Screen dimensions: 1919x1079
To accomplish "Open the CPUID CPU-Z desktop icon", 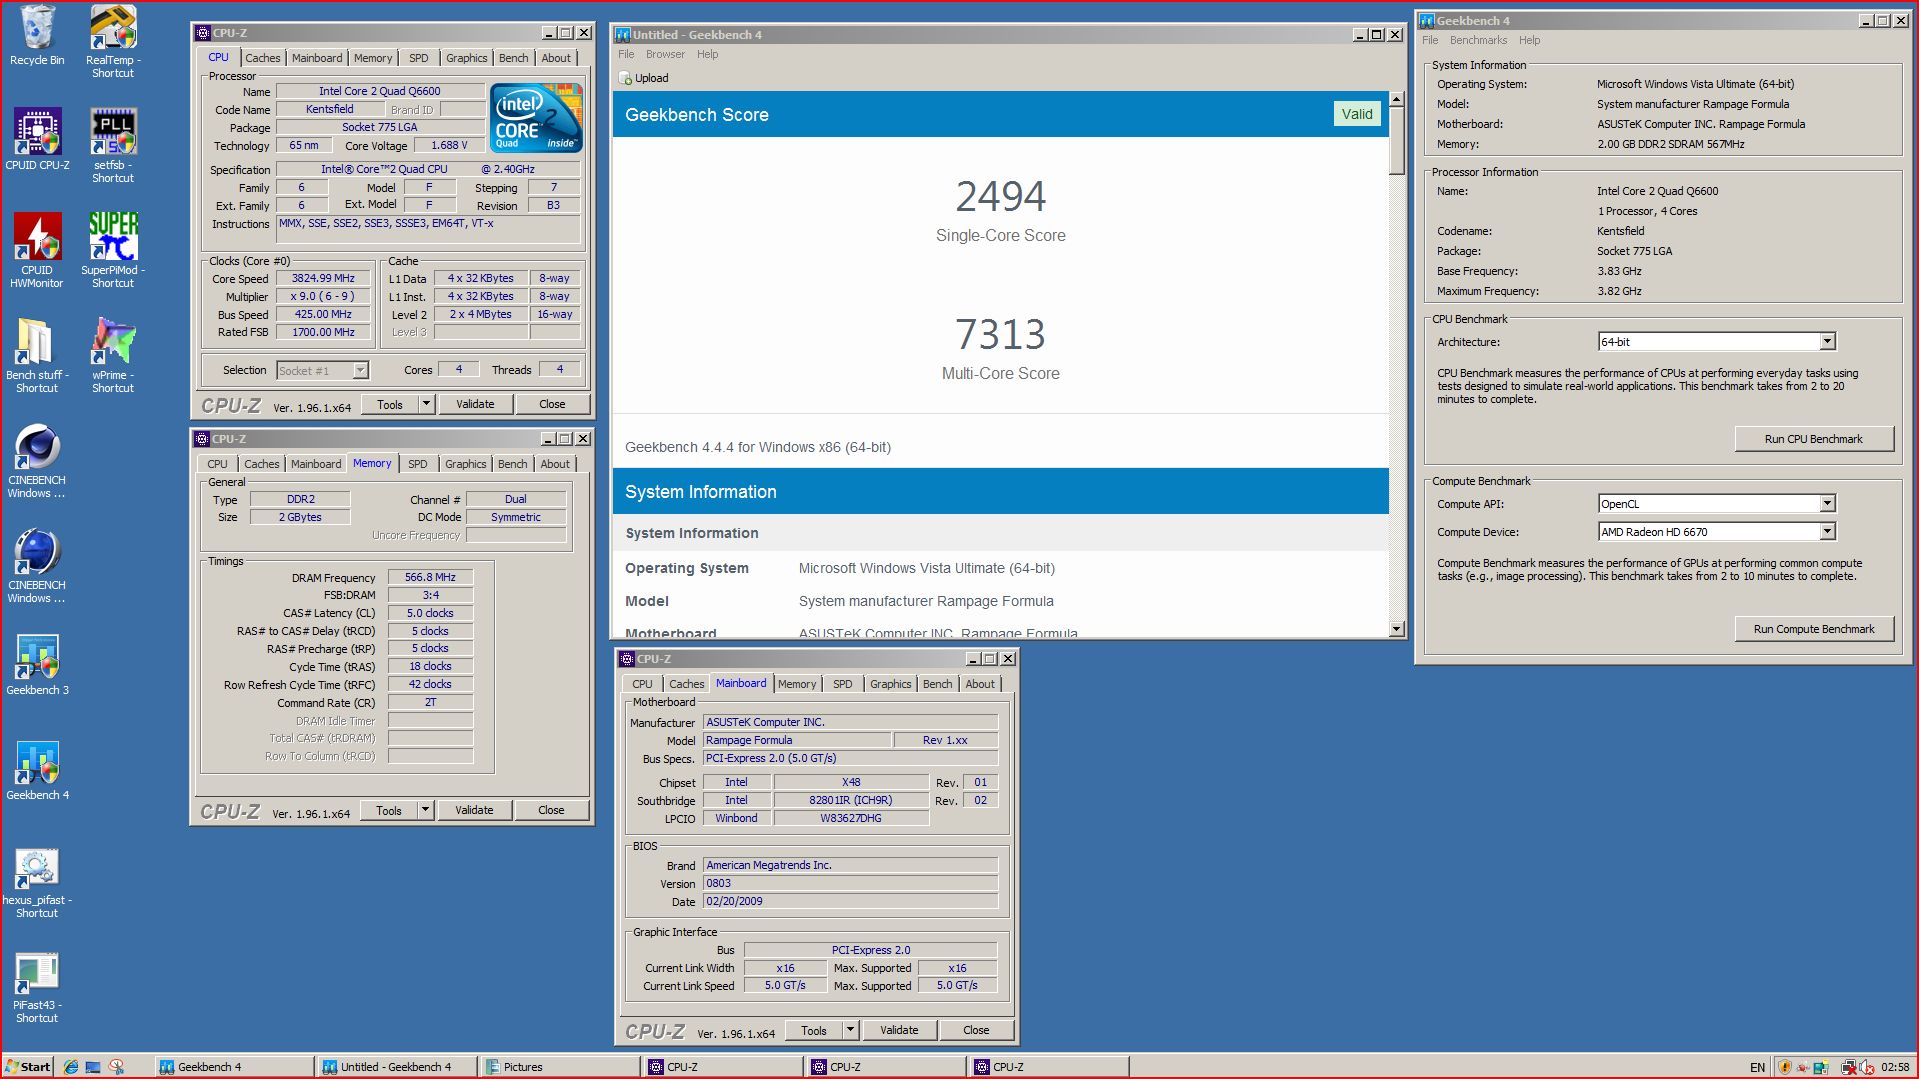I will (x=37, y=140).
